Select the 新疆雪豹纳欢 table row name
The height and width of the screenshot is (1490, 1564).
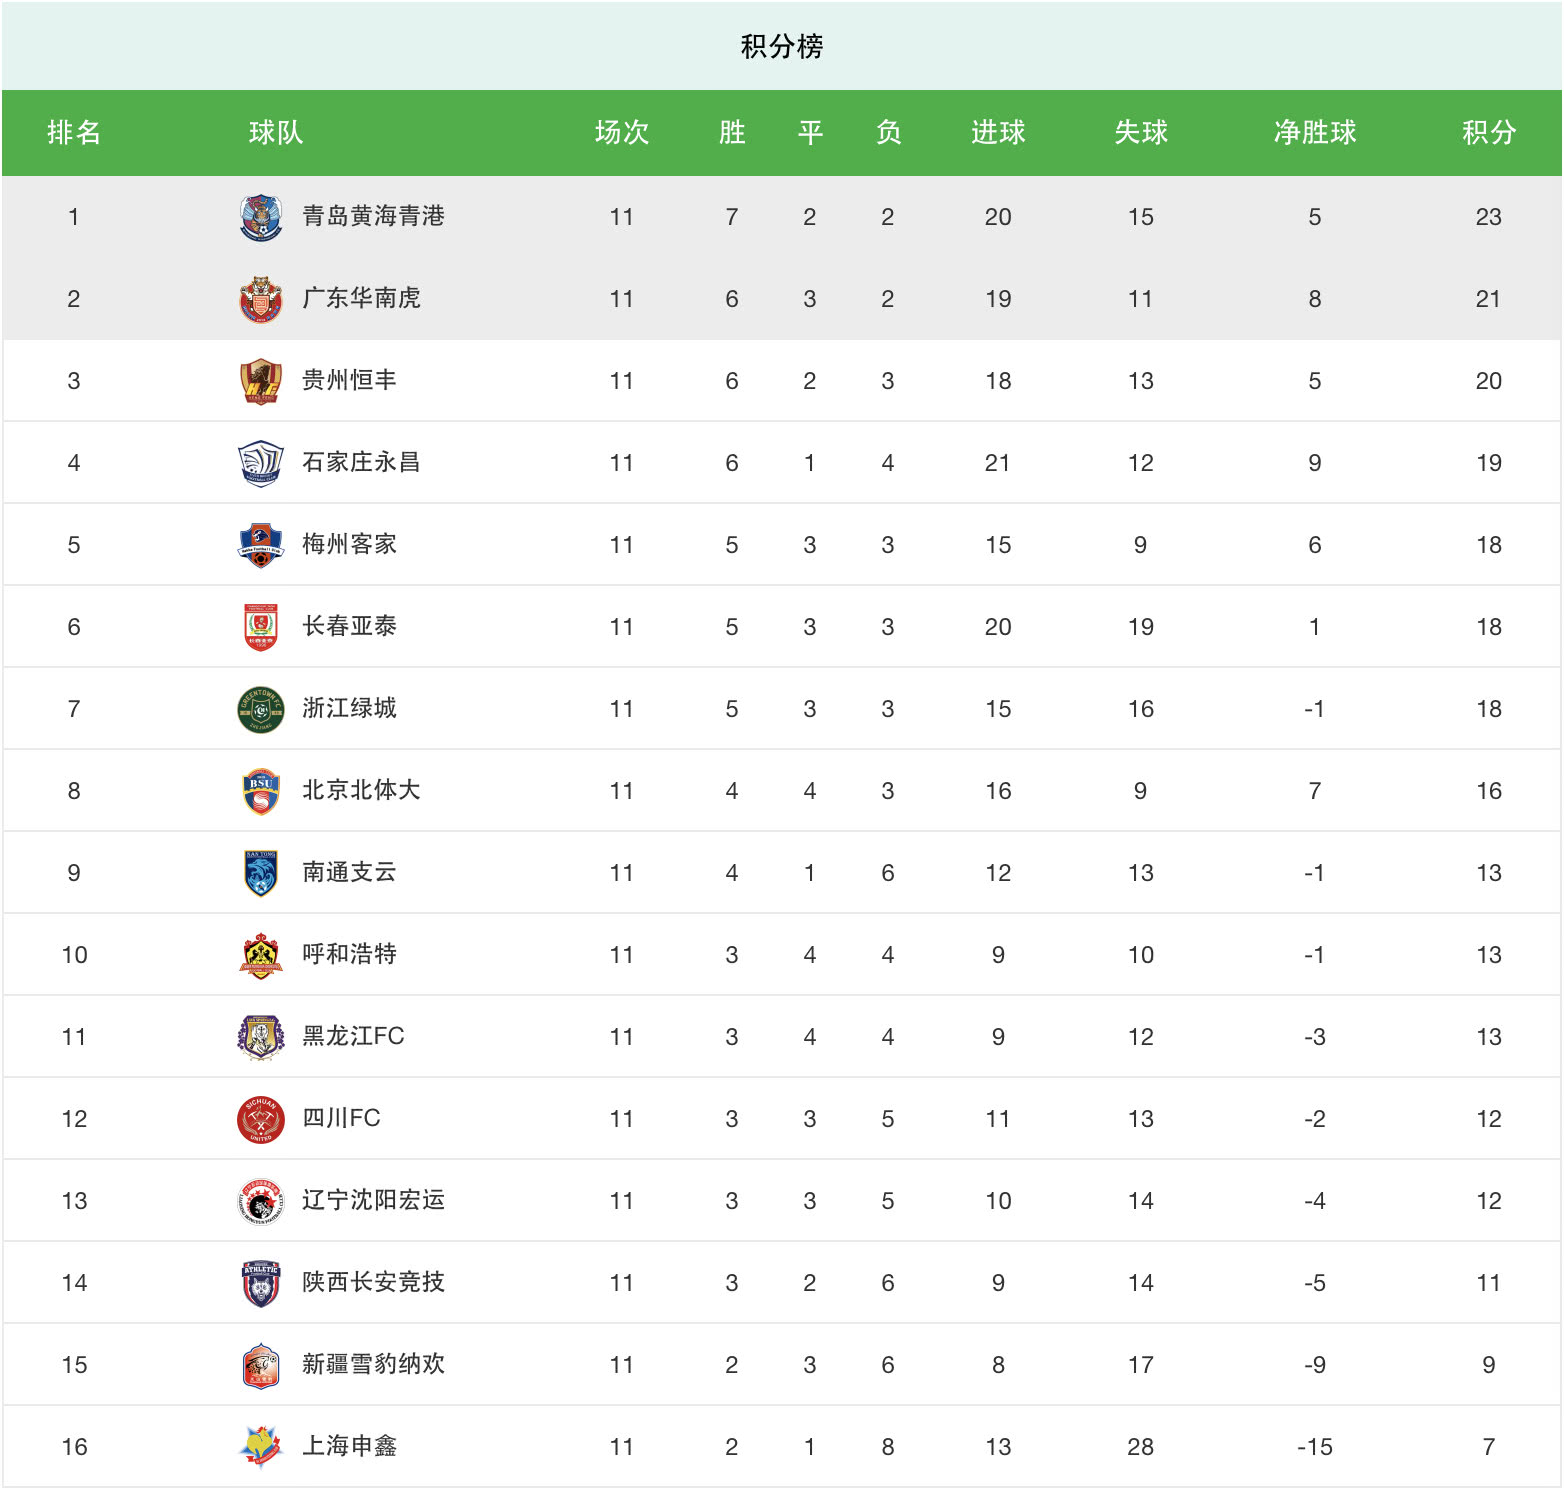click(x=374, y=1364)
